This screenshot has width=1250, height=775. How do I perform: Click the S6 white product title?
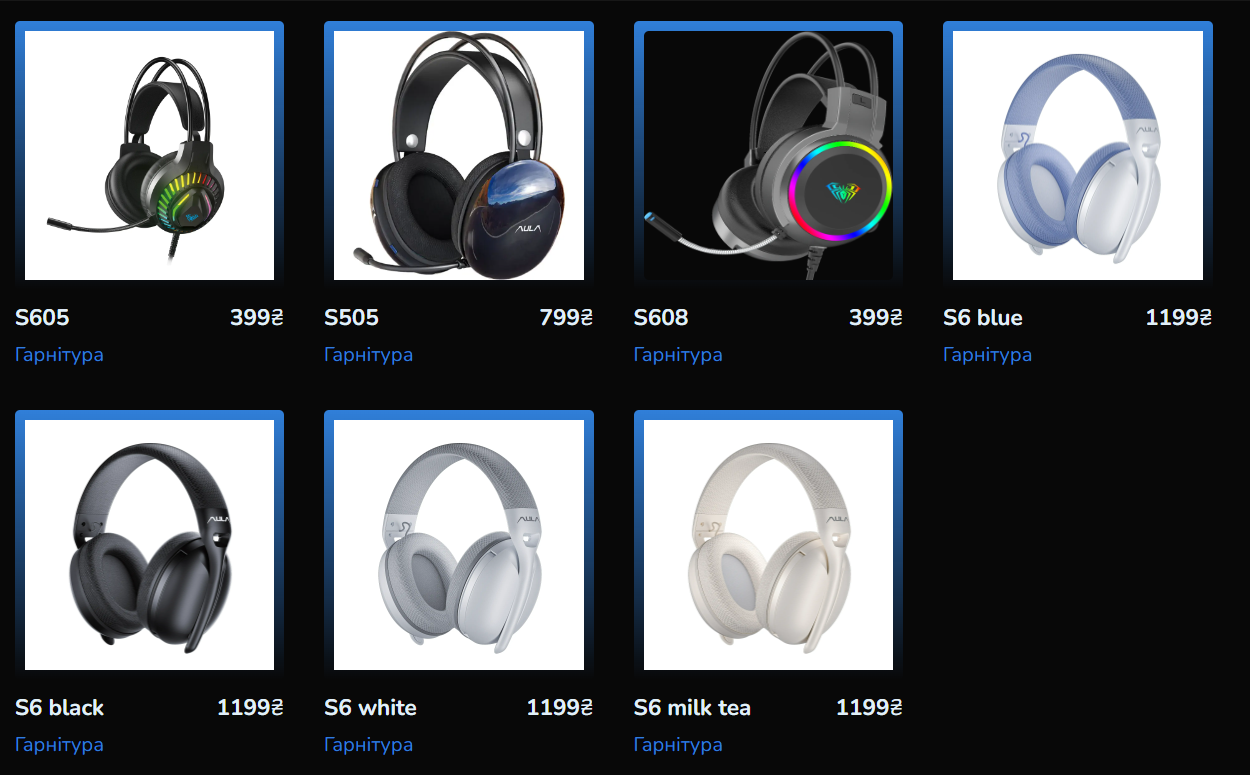point(370,708)
